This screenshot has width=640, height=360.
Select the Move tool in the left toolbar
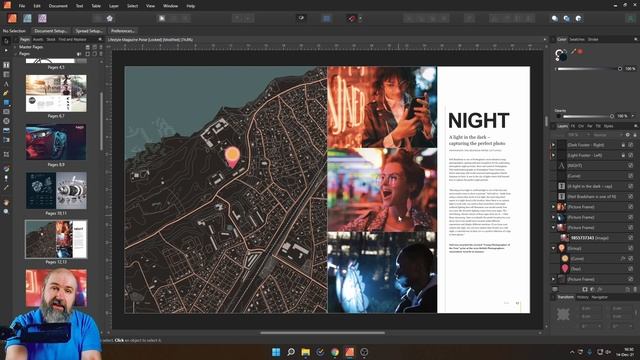(6, 41)
